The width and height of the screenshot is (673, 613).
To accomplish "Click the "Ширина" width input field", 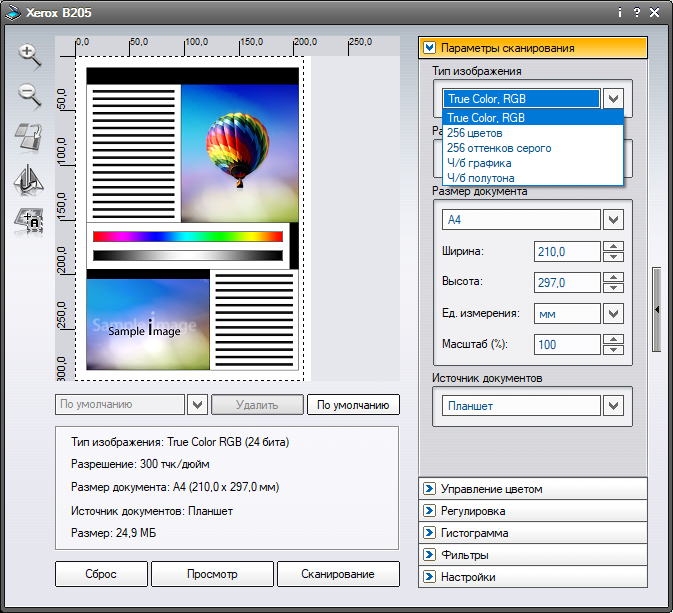I will 568,251.
